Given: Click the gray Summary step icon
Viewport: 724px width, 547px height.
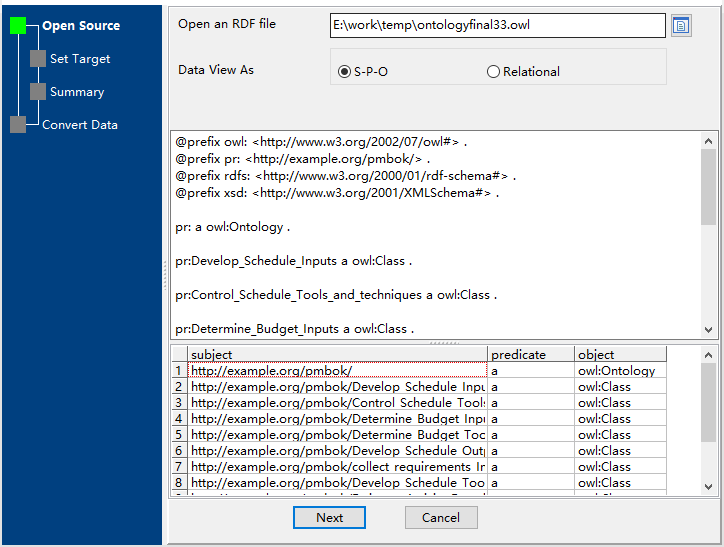Looking at the screenshot, I should click(x=38, y=92).
